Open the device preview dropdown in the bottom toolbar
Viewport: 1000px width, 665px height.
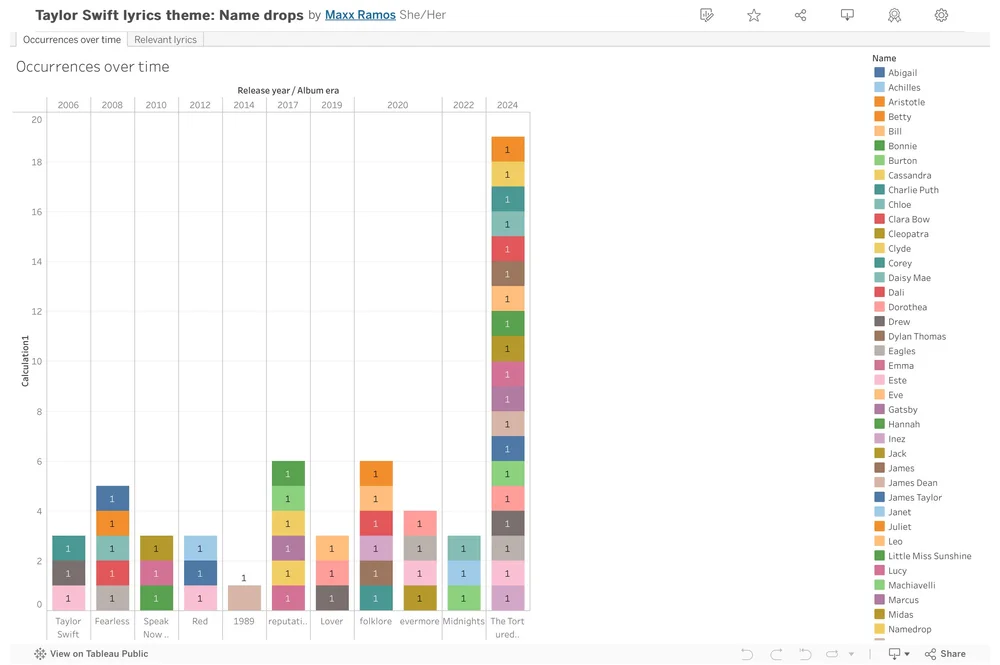(895, 653)
